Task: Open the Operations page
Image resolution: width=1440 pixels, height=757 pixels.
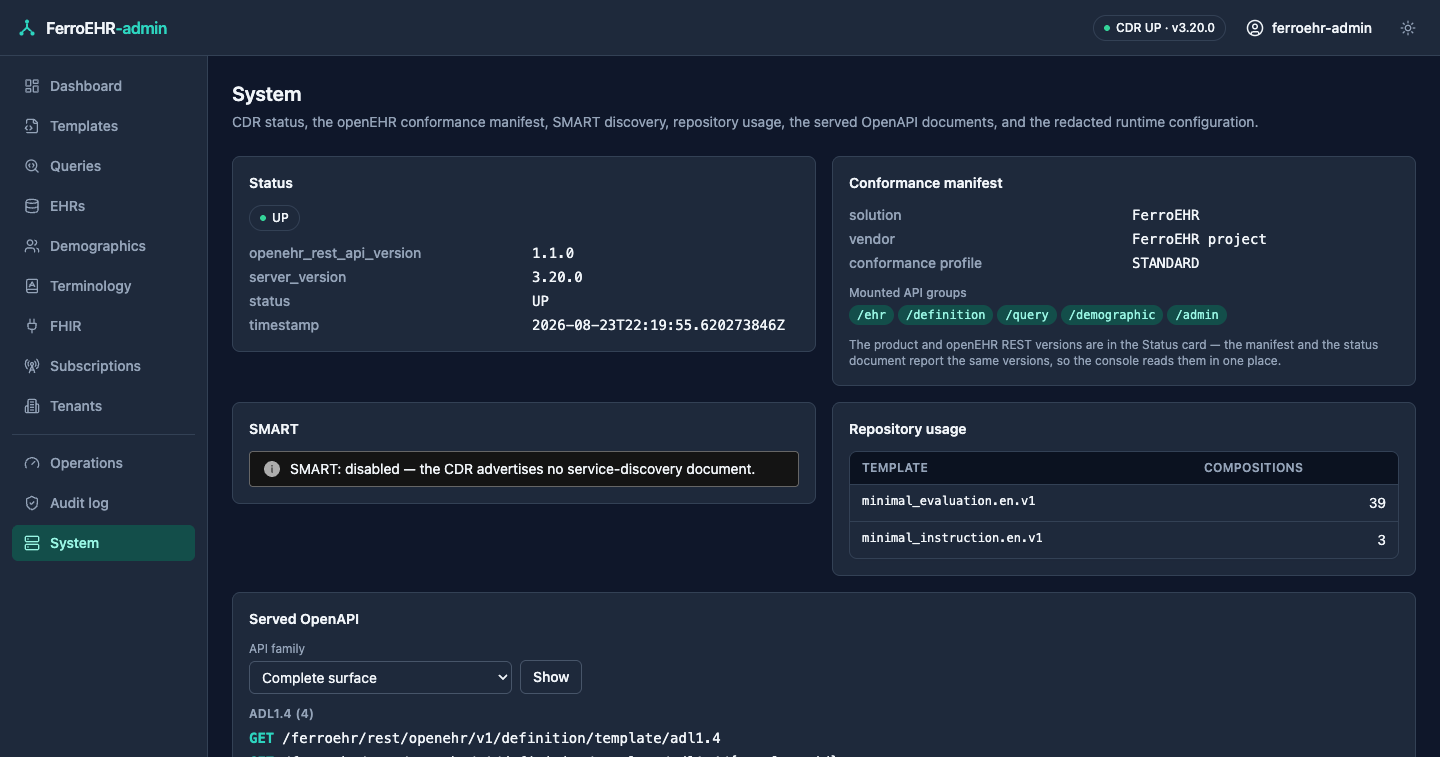Action: click(103, 463)
